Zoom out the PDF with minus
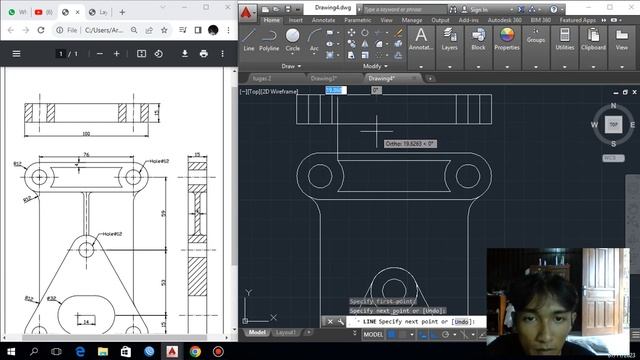 (100, 53)
